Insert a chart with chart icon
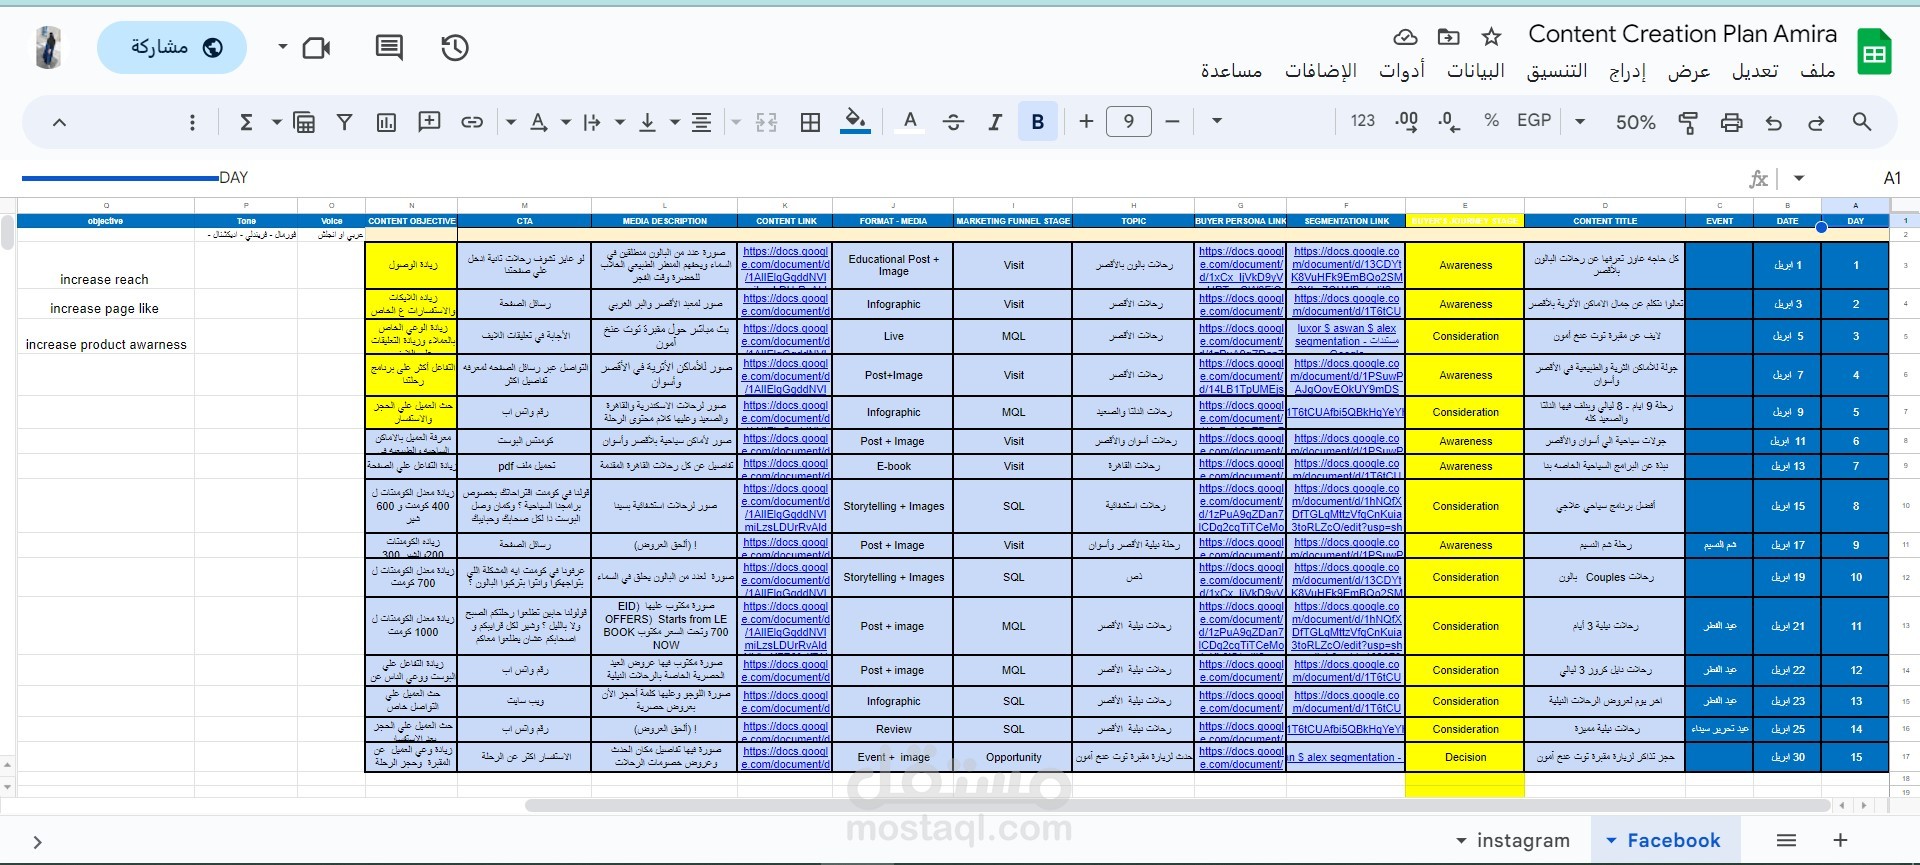The image size is (1920, 865). coord(386,122)
